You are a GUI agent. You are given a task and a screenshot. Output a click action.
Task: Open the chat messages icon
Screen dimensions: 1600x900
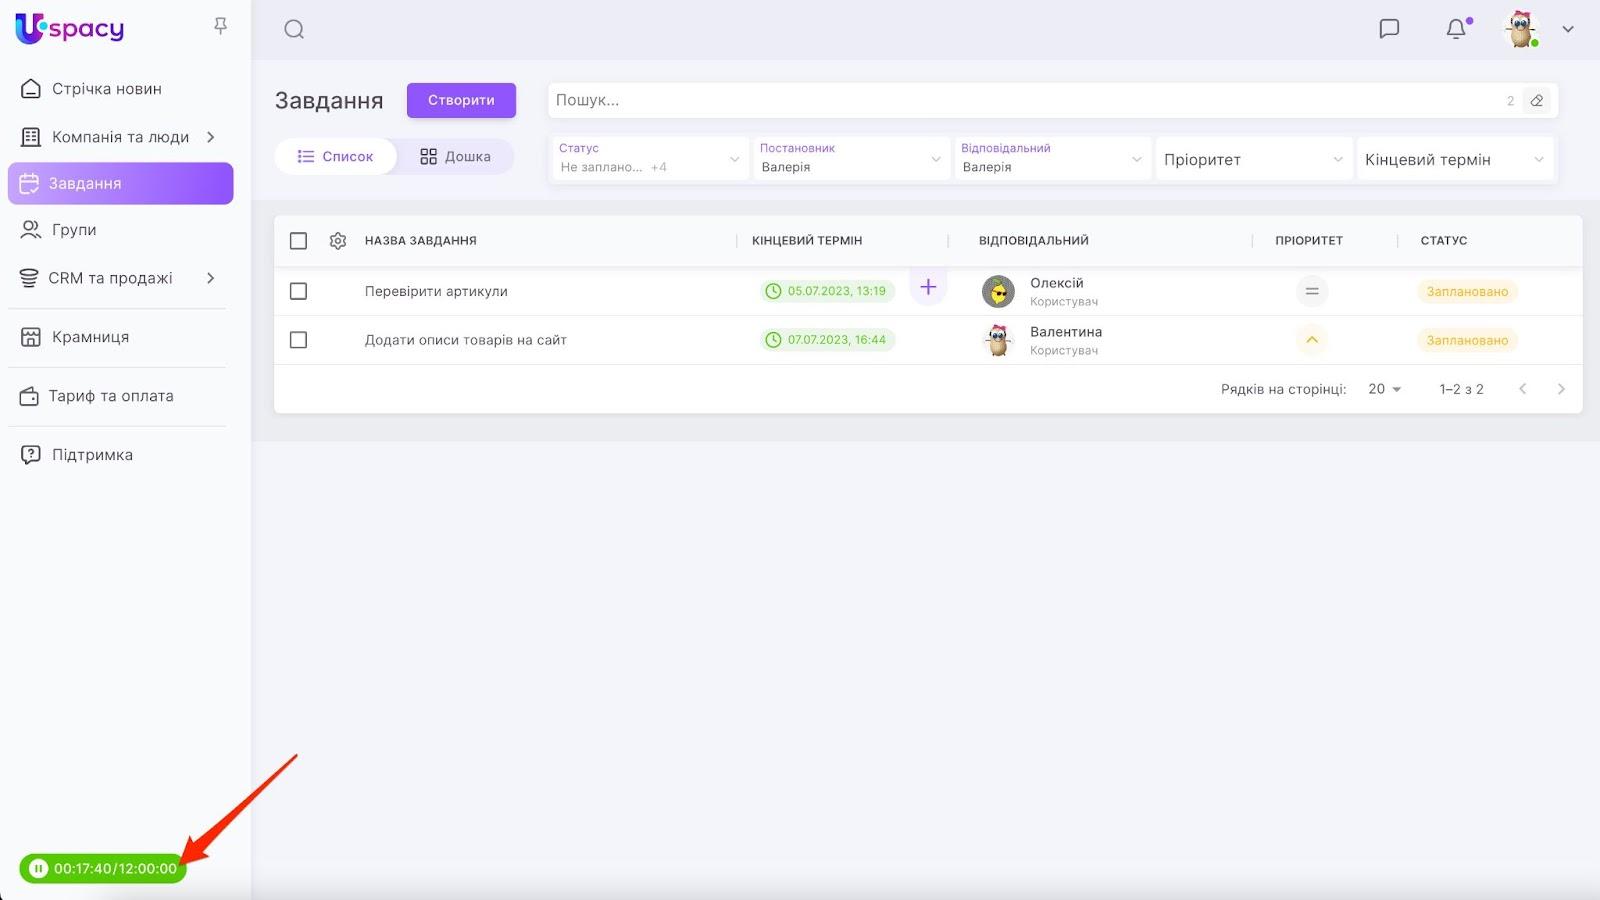click(1389, 29)
